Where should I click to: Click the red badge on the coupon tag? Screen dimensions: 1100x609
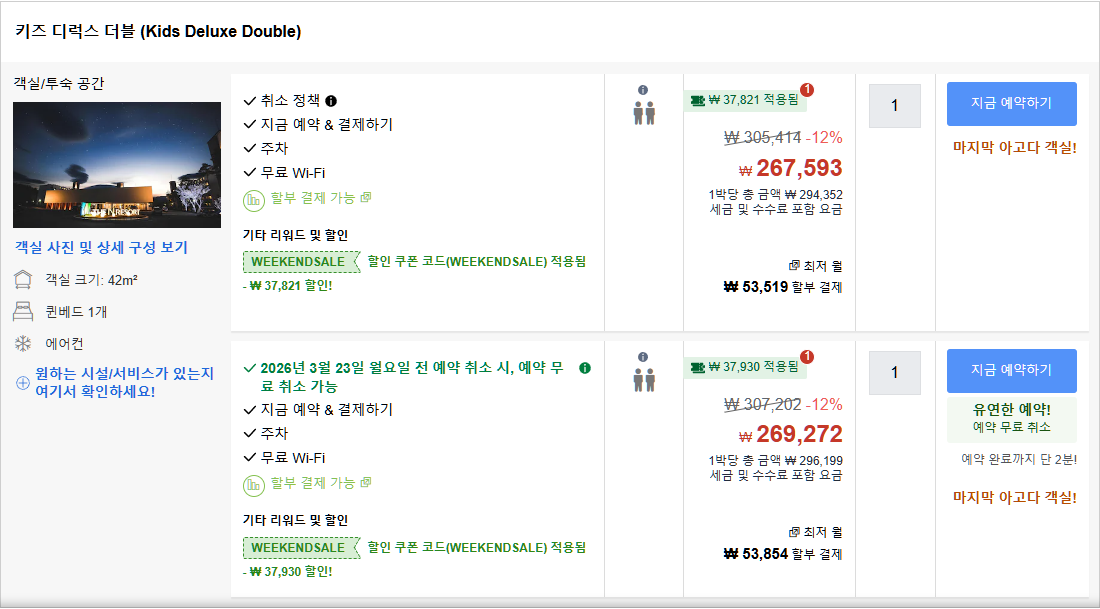pyautogui.click(x=808, y=89)
